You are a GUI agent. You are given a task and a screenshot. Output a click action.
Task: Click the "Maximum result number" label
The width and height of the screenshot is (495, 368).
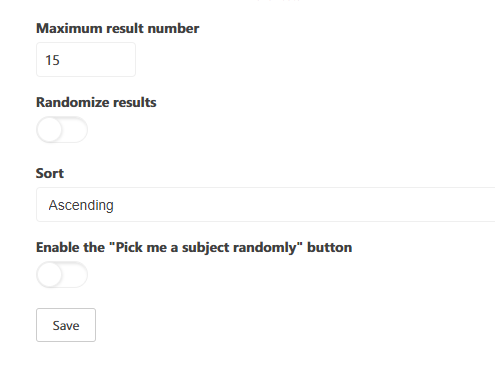[117, 28]
